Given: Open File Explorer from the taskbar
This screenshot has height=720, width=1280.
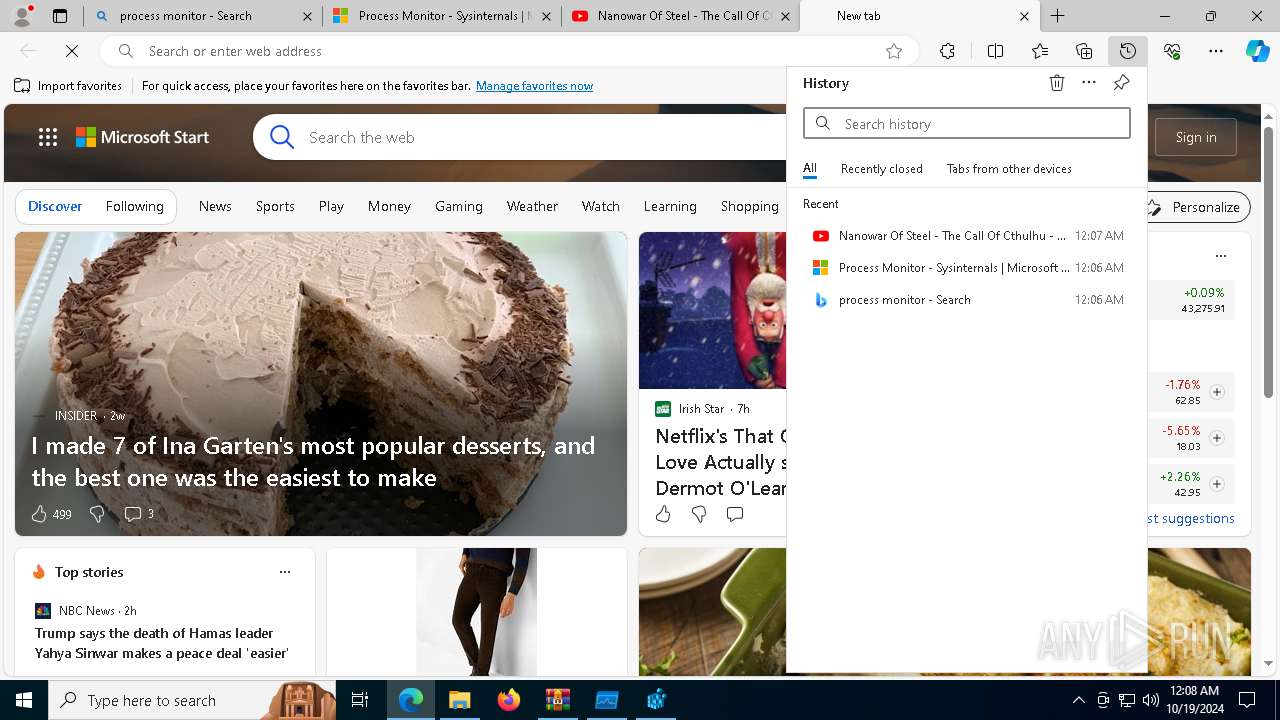Looking at the screenshot, I should pyautogui.click(x=460, y=700).
